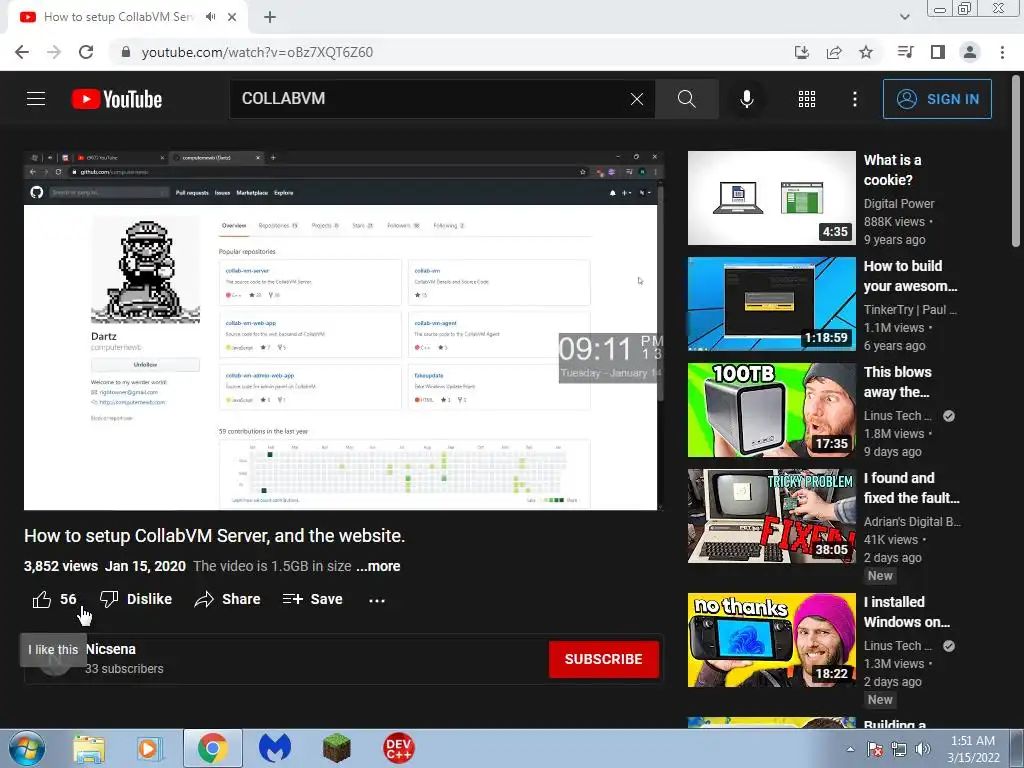
Task: Open Dev-C++ from taskbar
Action: click(398, 748)
